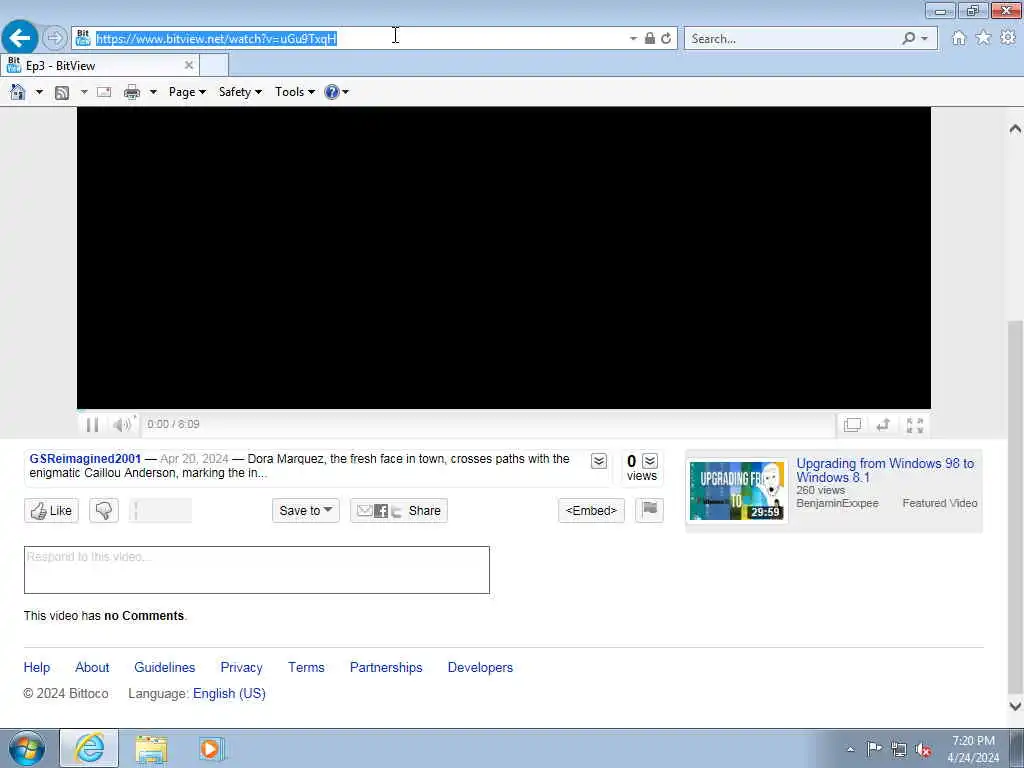Click the Share button
This screenshot has height=768, width=1024.
[x=399, y=511]
